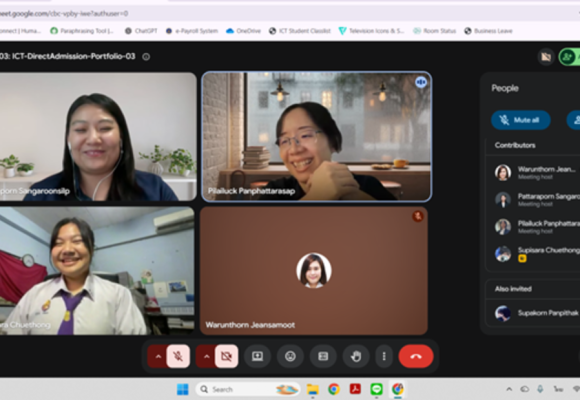Click the Warunthorn Jeansamoot avatar tile

[x=314, y=270]
